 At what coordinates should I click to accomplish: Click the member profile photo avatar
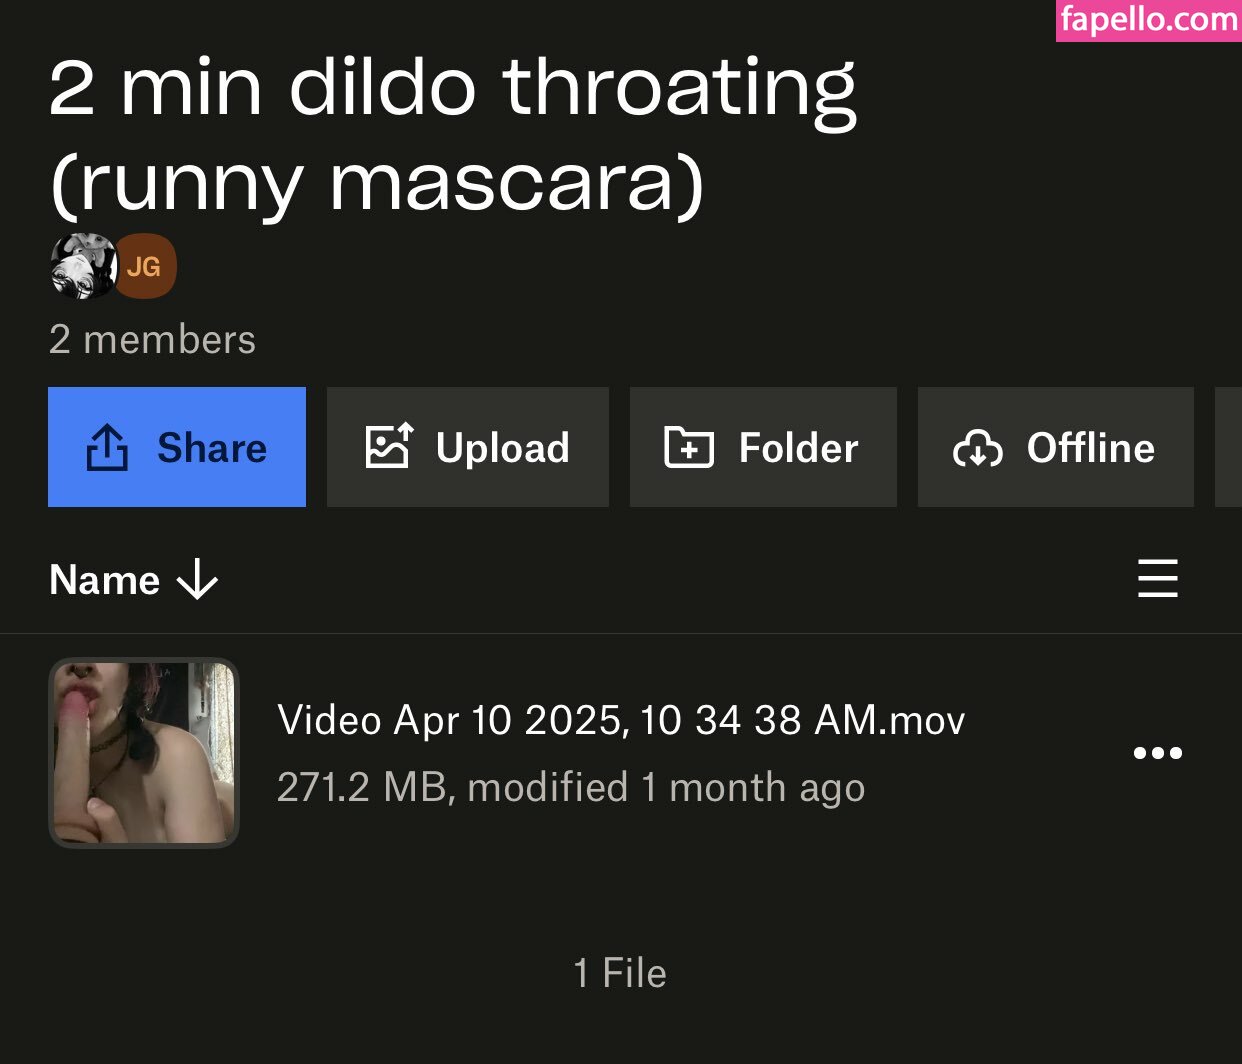82,267
